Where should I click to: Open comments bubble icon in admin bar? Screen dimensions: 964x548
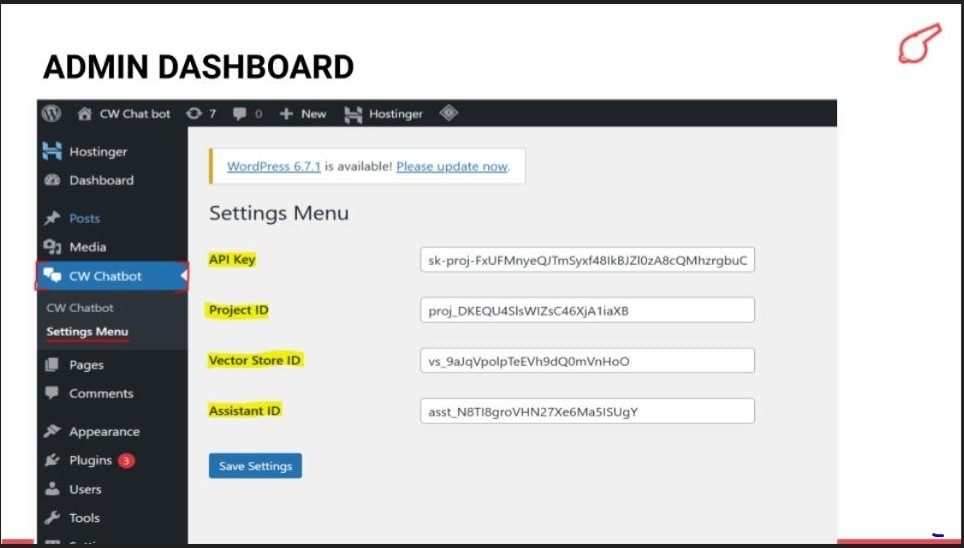(x=240, y=114)
